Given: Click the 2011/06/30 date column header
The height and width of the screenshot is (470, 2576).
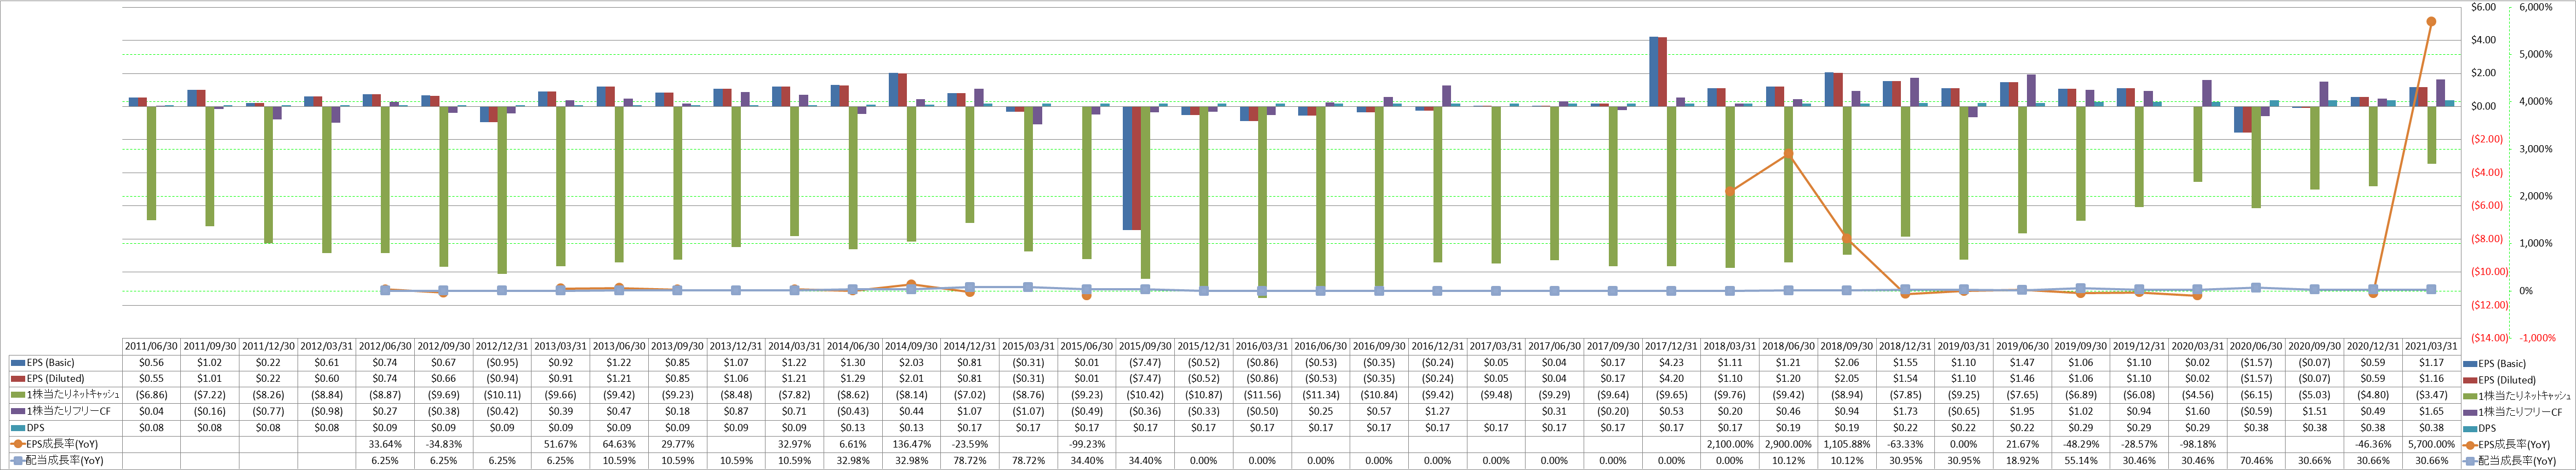Looking at the screenshot, I should (151, 346).
